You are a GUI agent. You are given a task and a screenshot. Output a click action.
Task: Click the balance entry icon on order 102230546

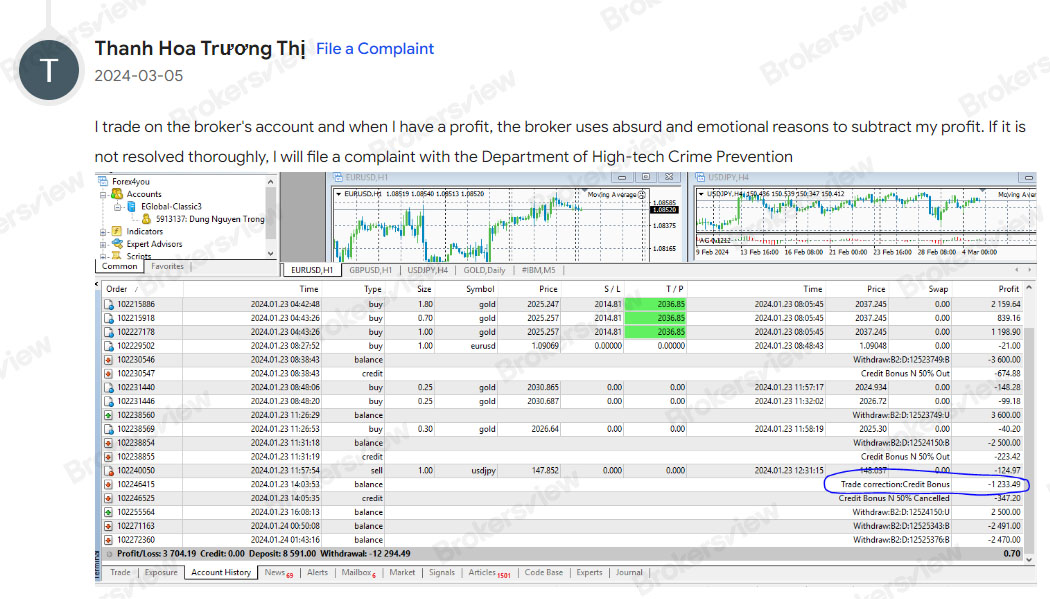tap(107, 360)
